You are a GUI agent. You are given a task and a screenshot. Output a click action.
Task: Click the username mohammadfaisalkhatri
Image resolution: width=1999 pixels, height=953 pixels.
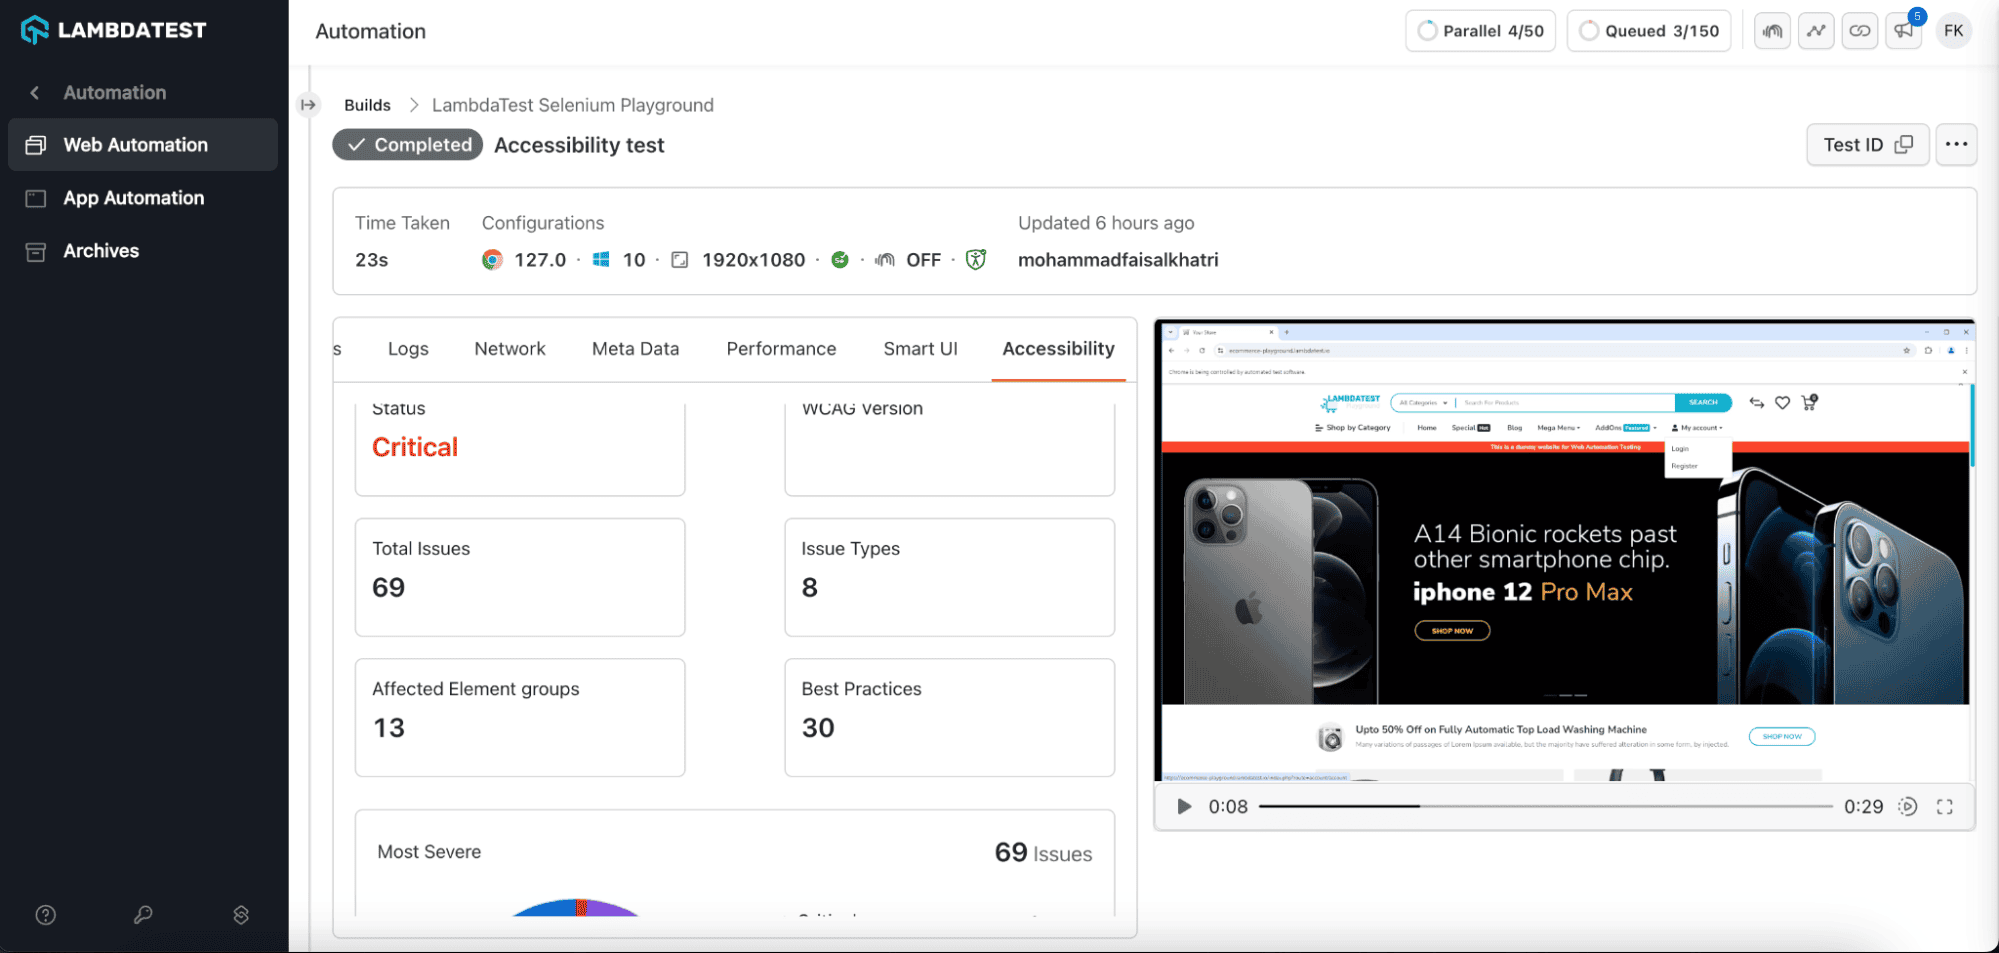click(1118, 260)
